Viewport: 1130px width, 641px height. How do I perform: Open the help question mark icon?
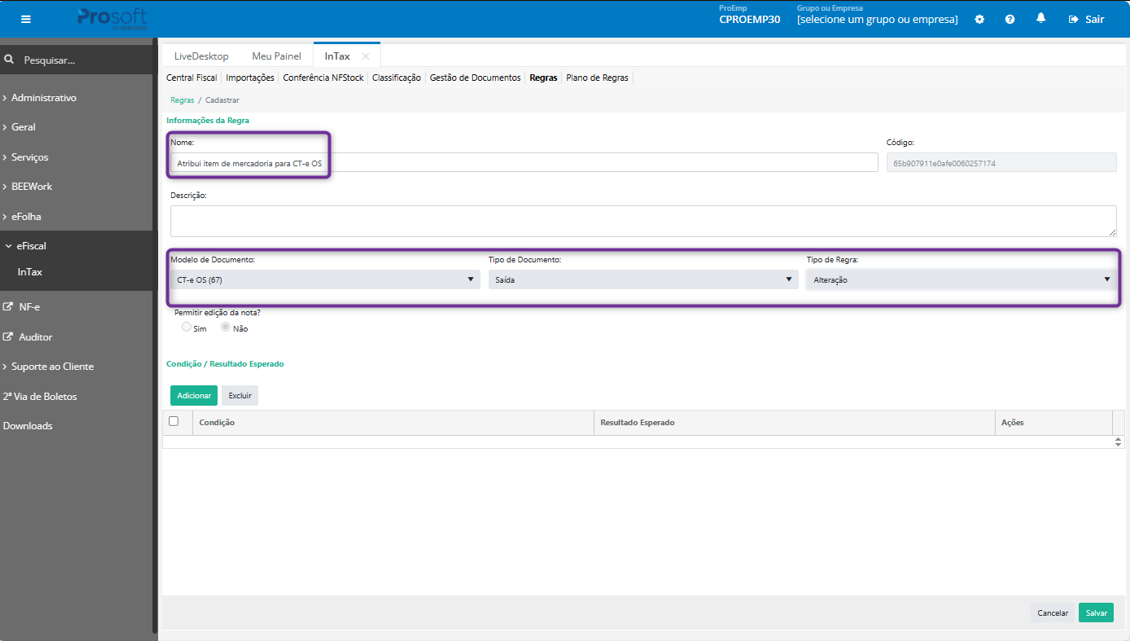coord(1010,19)
